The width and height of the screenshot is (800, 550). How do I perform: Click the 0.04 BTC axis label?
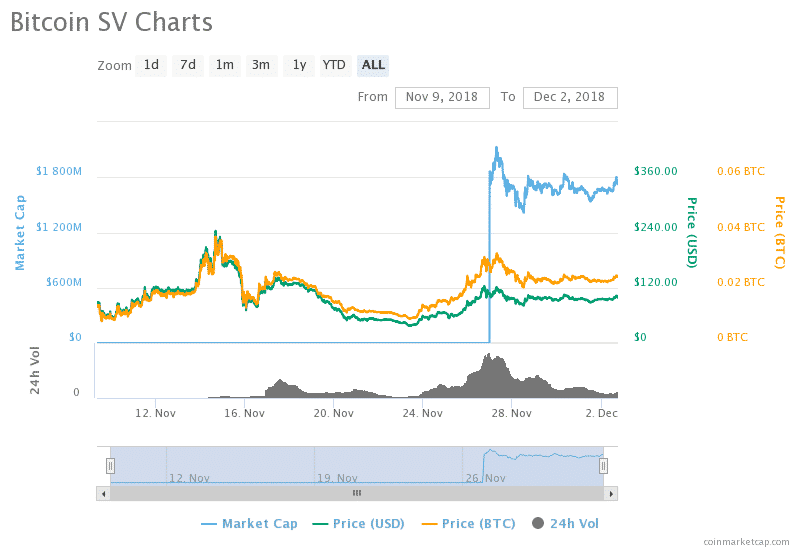point(741,227)
